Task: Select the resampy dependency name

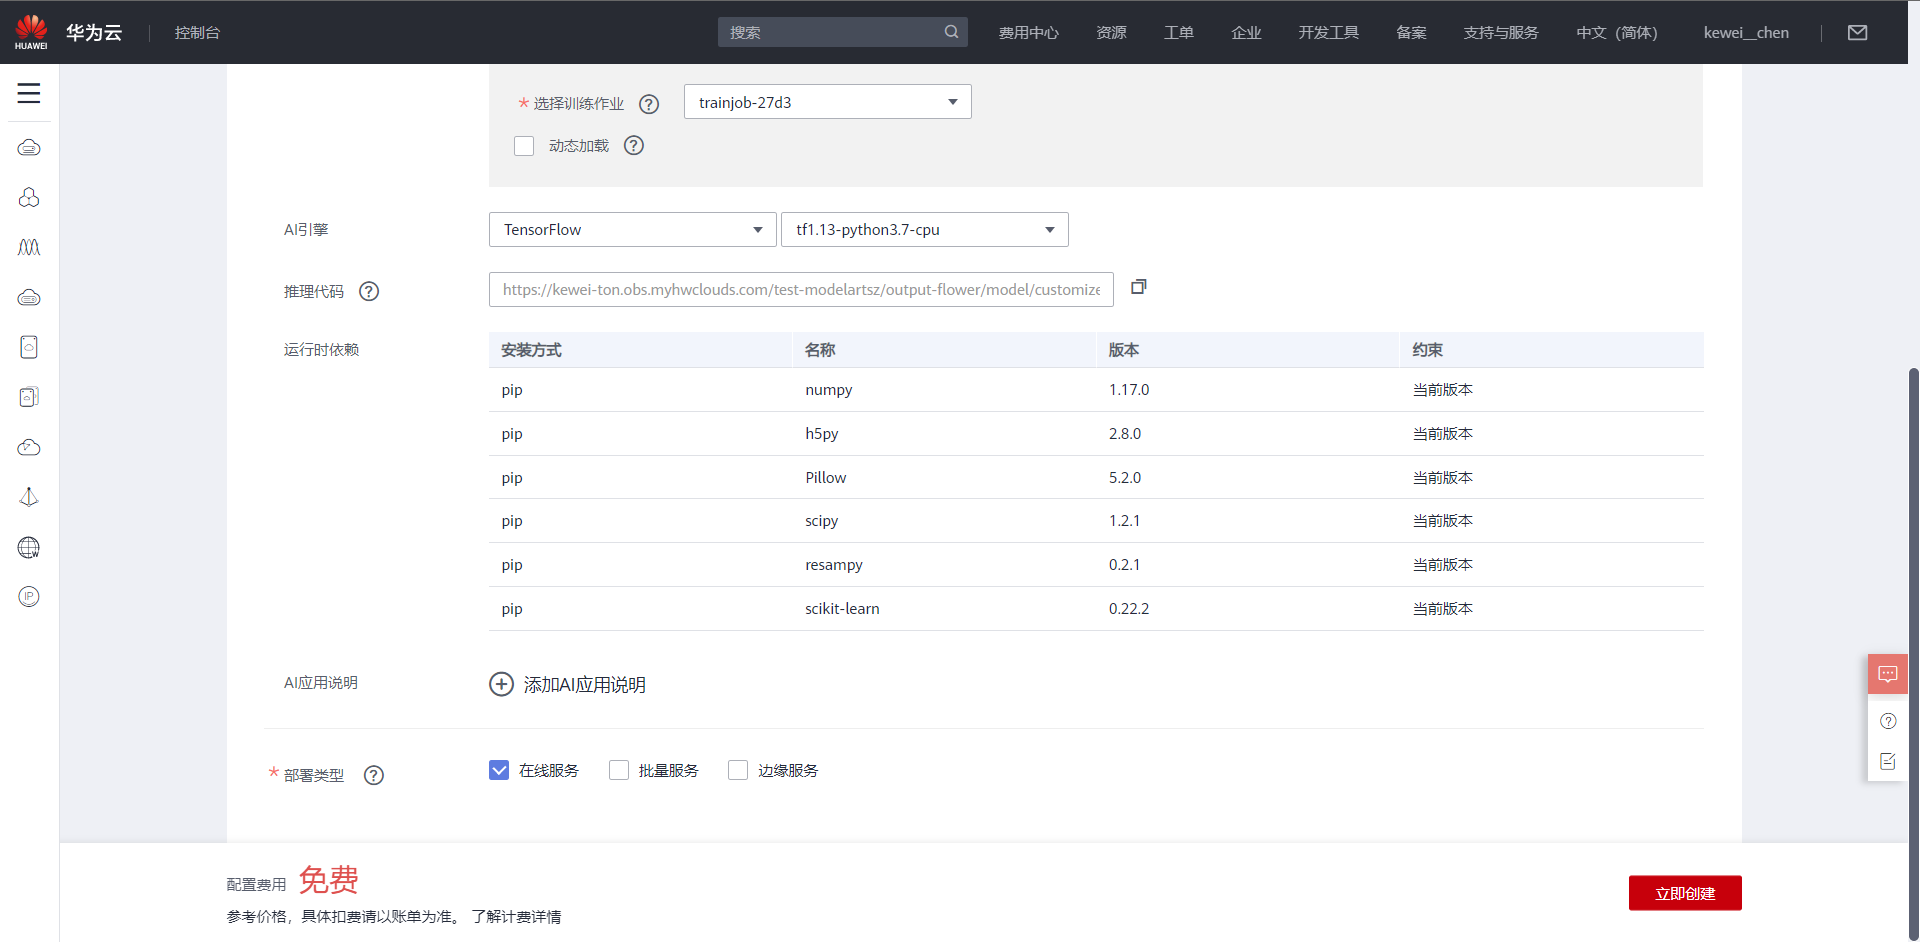Action: [834, 565]
